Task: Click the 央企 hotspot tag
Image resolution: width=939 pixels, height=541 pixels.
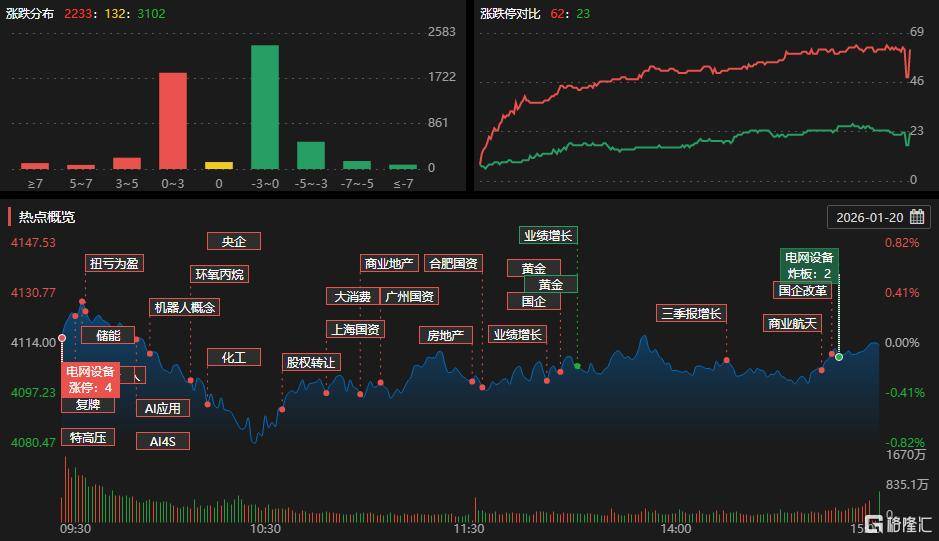Action: (233, 241)
